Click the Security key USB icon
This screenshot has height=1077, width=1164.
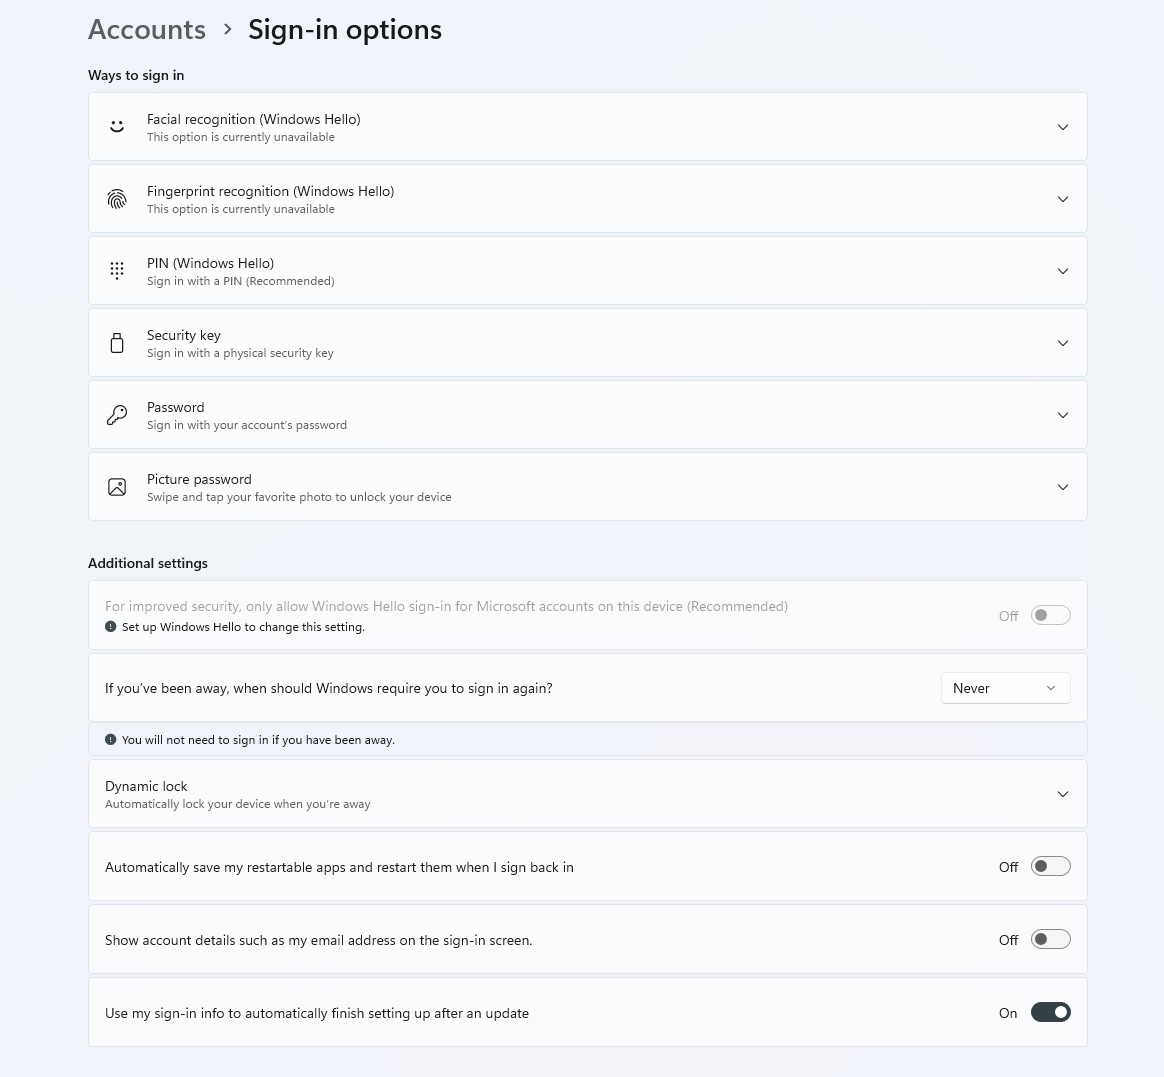point(117,343)
